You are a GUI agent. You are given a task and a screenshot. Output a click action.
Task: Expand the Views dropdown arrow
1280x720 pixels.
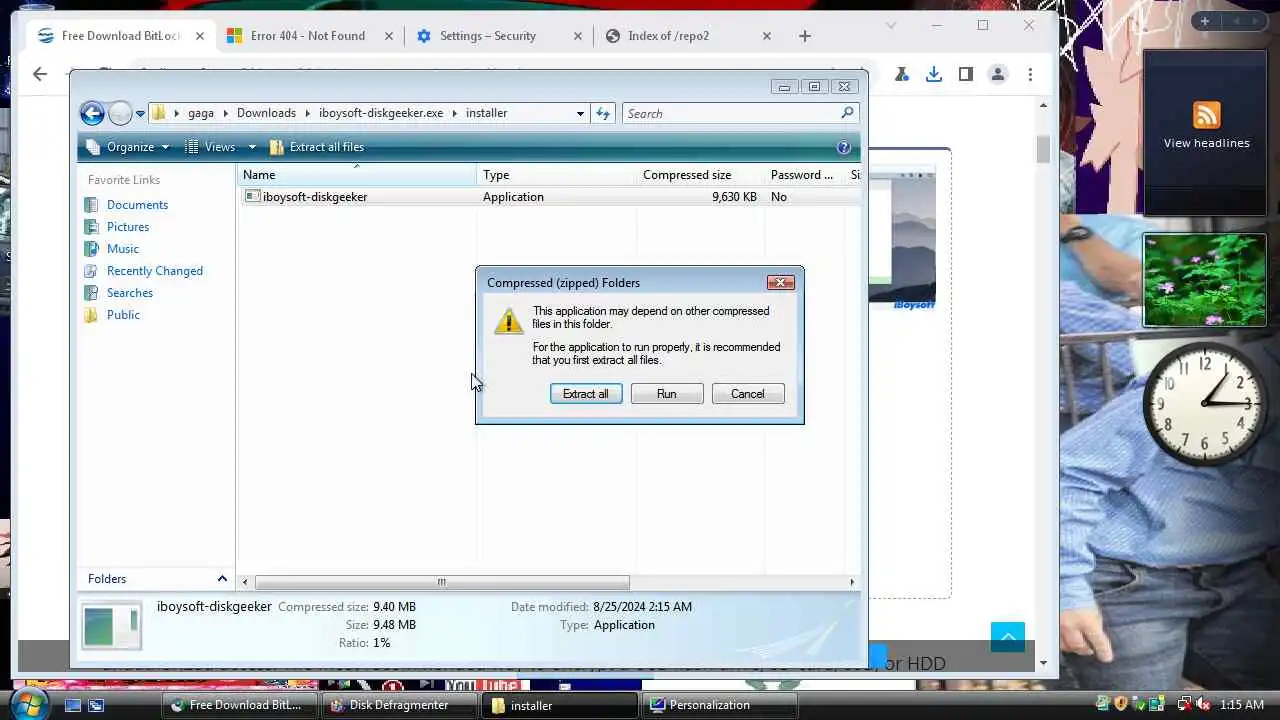252,147
